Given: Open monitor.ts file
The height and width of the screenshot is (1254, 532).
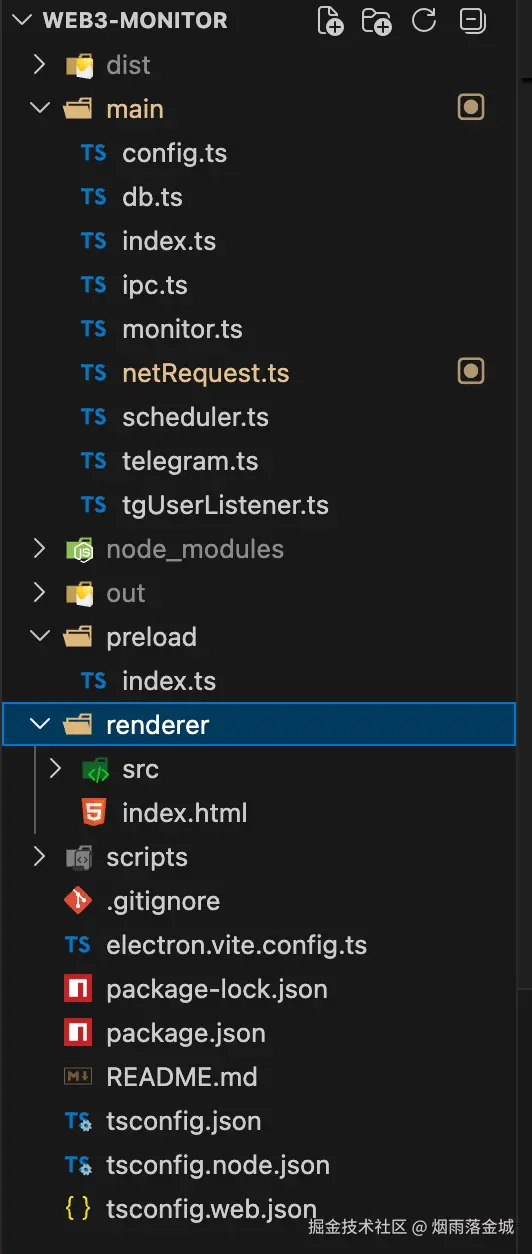Looking at the screenshot, I should [x=182, y=329].
